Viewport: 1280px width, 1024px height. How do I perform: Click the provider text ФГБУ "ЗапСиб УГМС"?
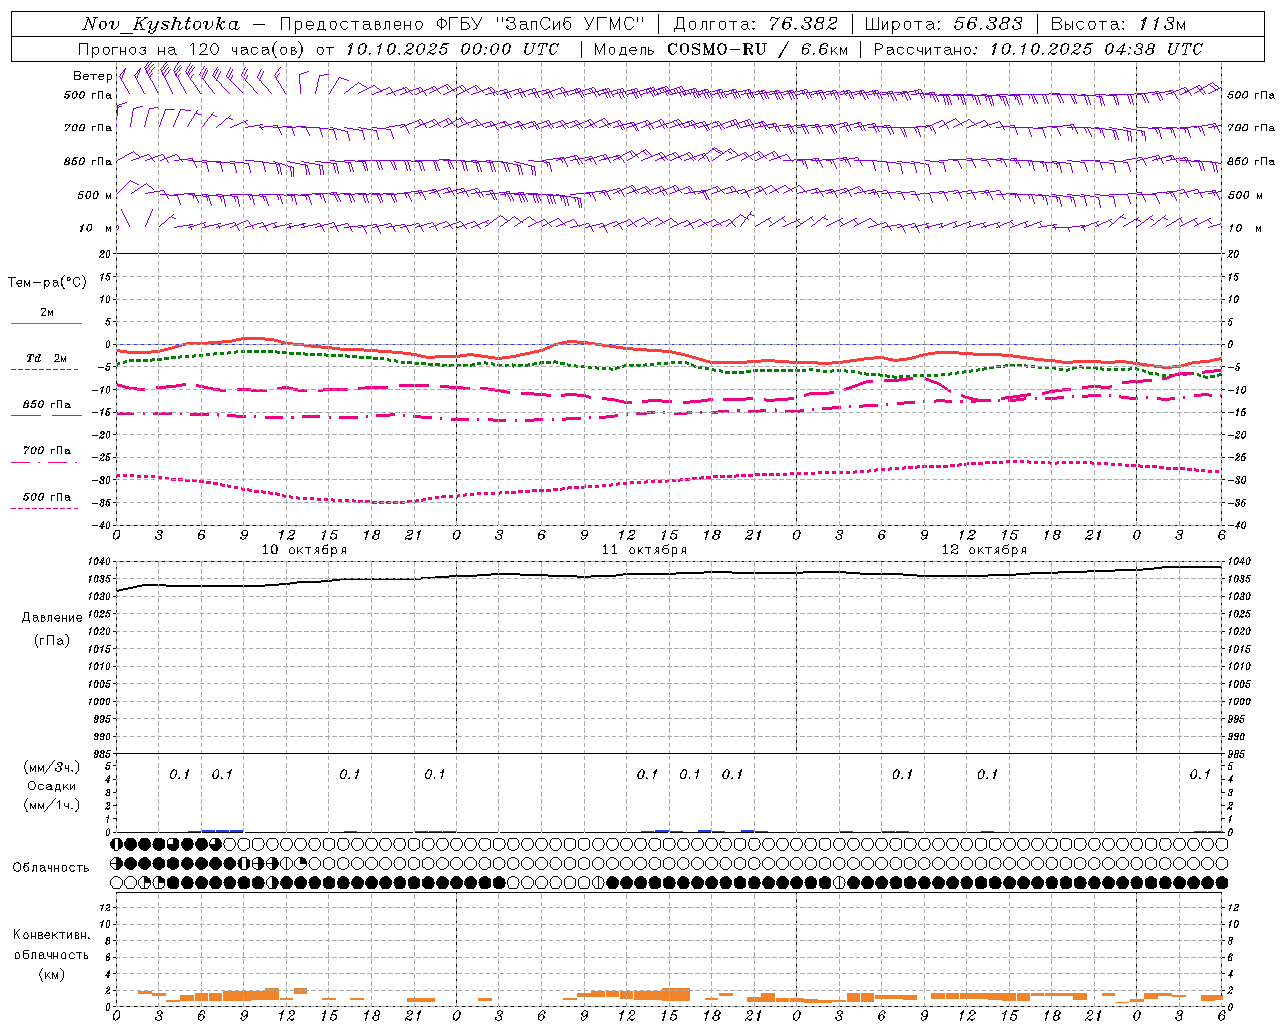point(541,24)
